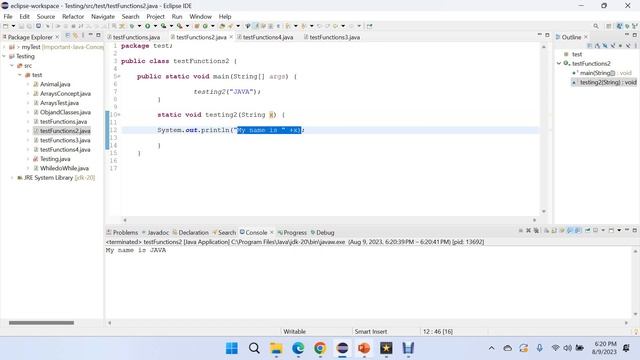Click the Save All toolbar icon
Viewport: 640px width, 360px height.
pos(29,26)
